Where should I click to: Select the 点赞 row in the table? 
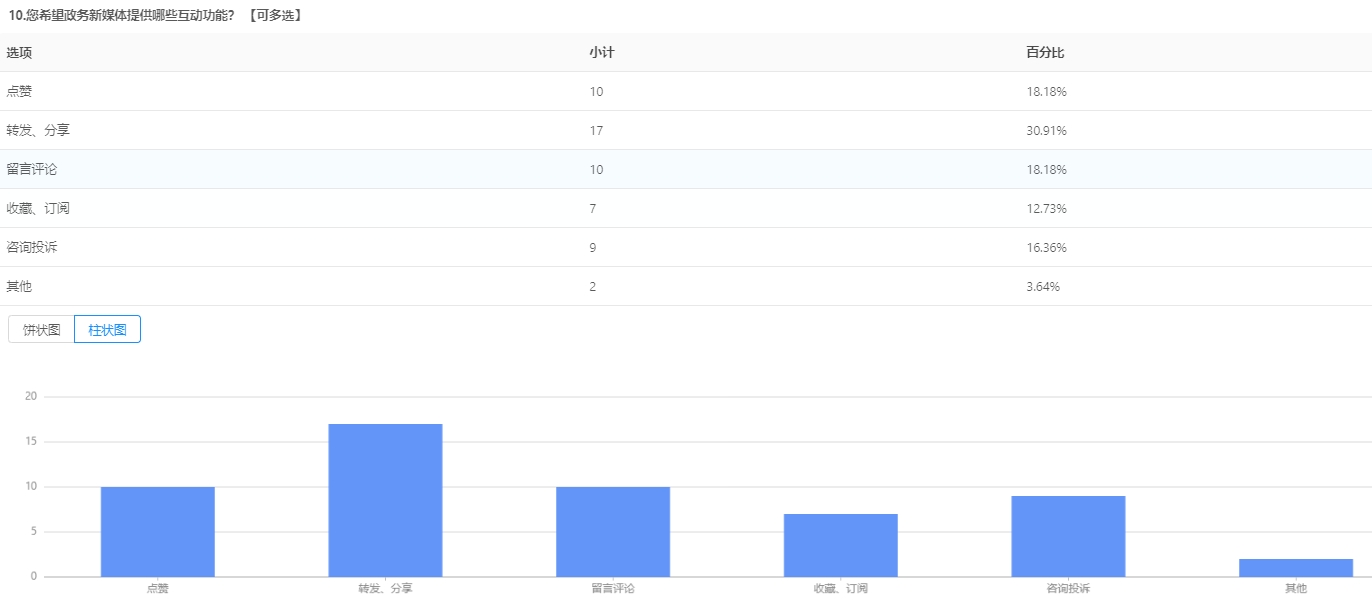tap(19, 91)
